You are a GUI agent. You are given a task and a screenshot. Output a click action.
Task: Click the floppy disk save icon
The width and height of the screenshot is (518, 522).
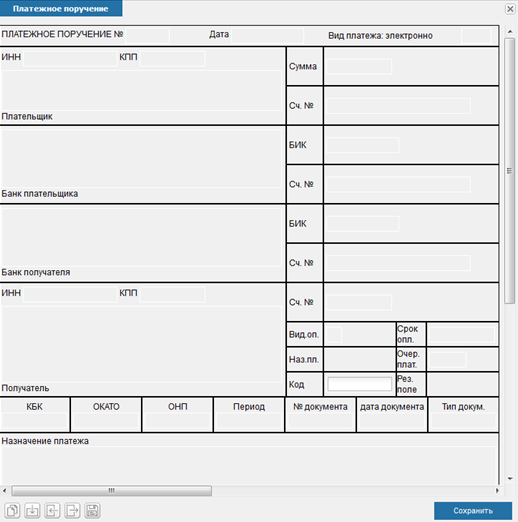click(x=92, y=510)
